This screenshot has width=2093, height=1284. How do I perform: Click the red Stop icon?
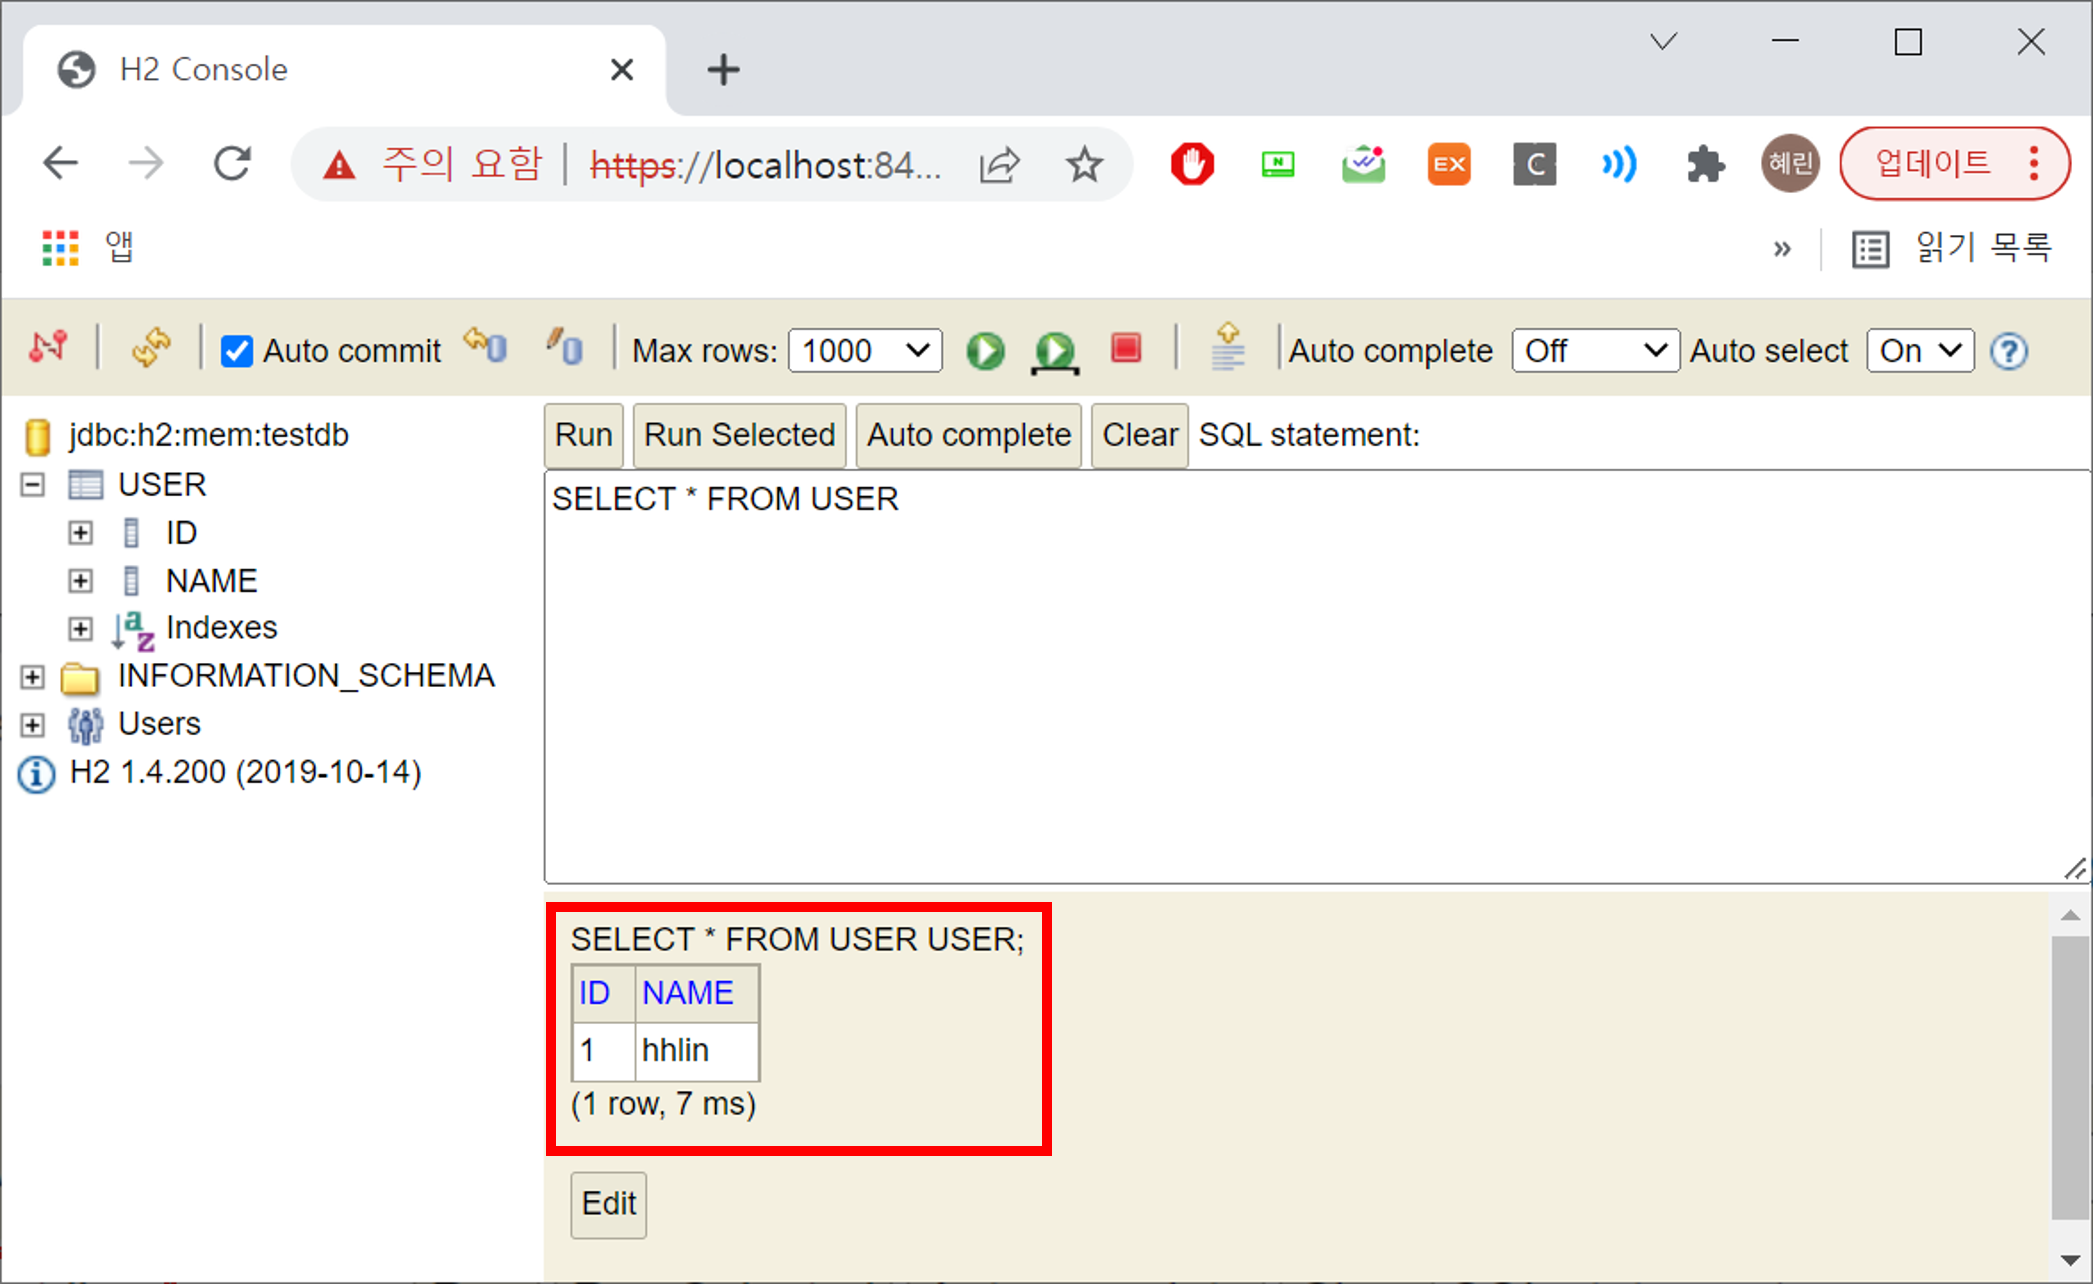tap(1126, 349)
